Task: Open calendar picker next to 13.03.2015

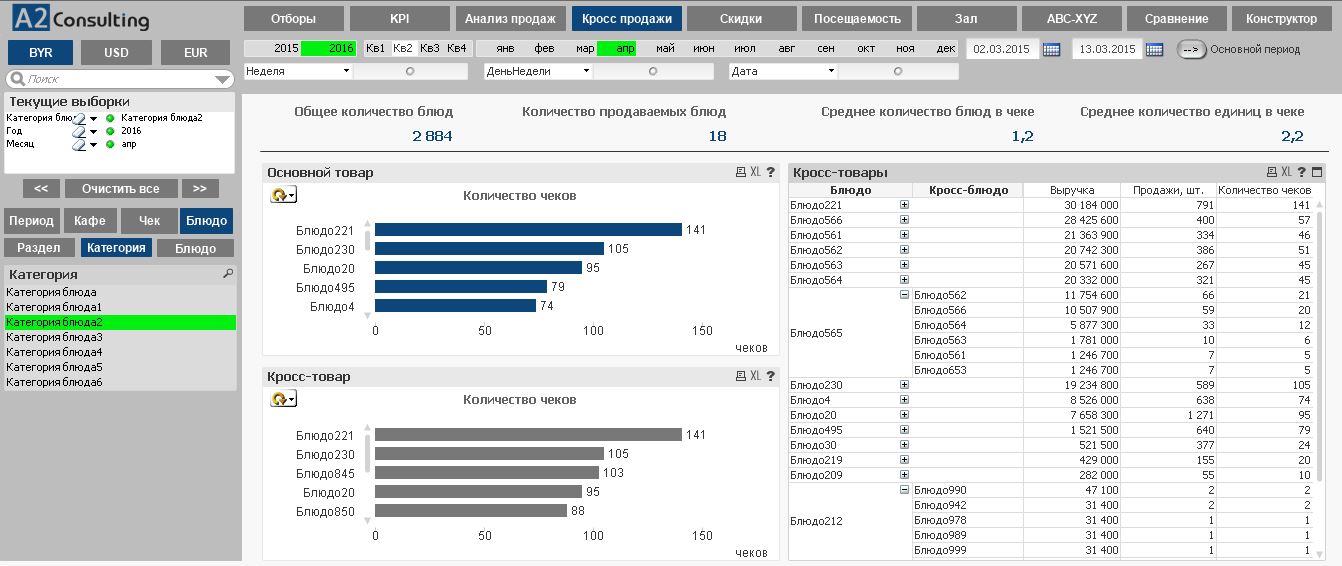Action: click(1155, 49)
